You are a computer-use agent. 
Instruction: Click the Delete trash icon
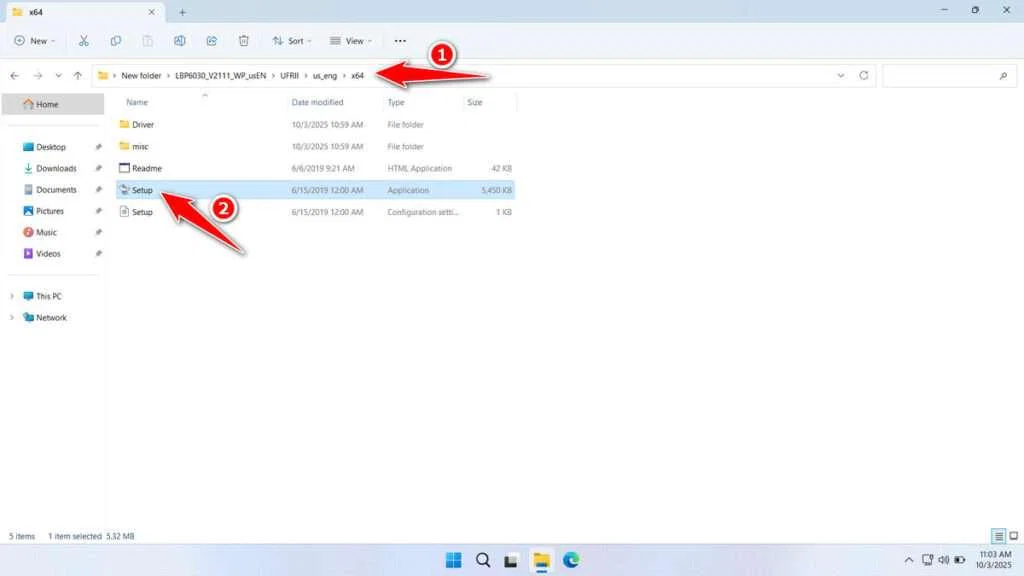coord(244,41)
